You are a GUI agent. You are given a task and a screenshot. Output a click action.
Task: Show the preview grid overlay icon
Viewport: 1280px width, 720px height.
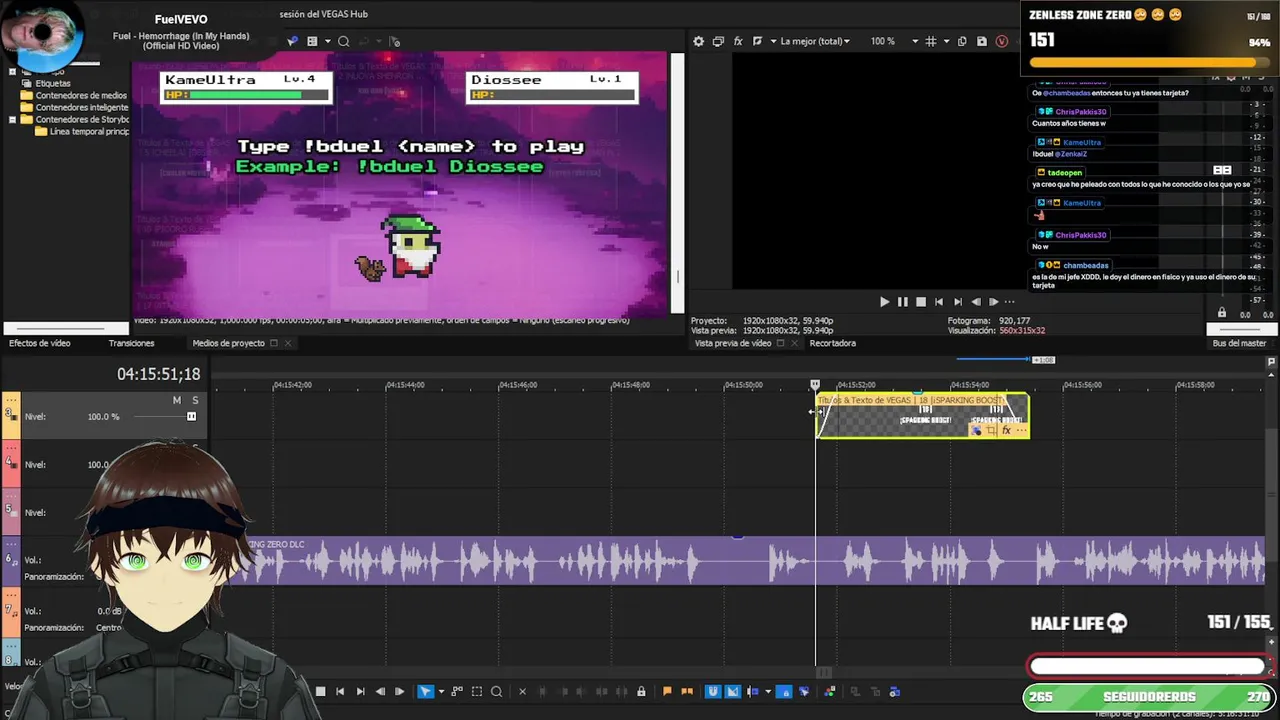point(931,41)
